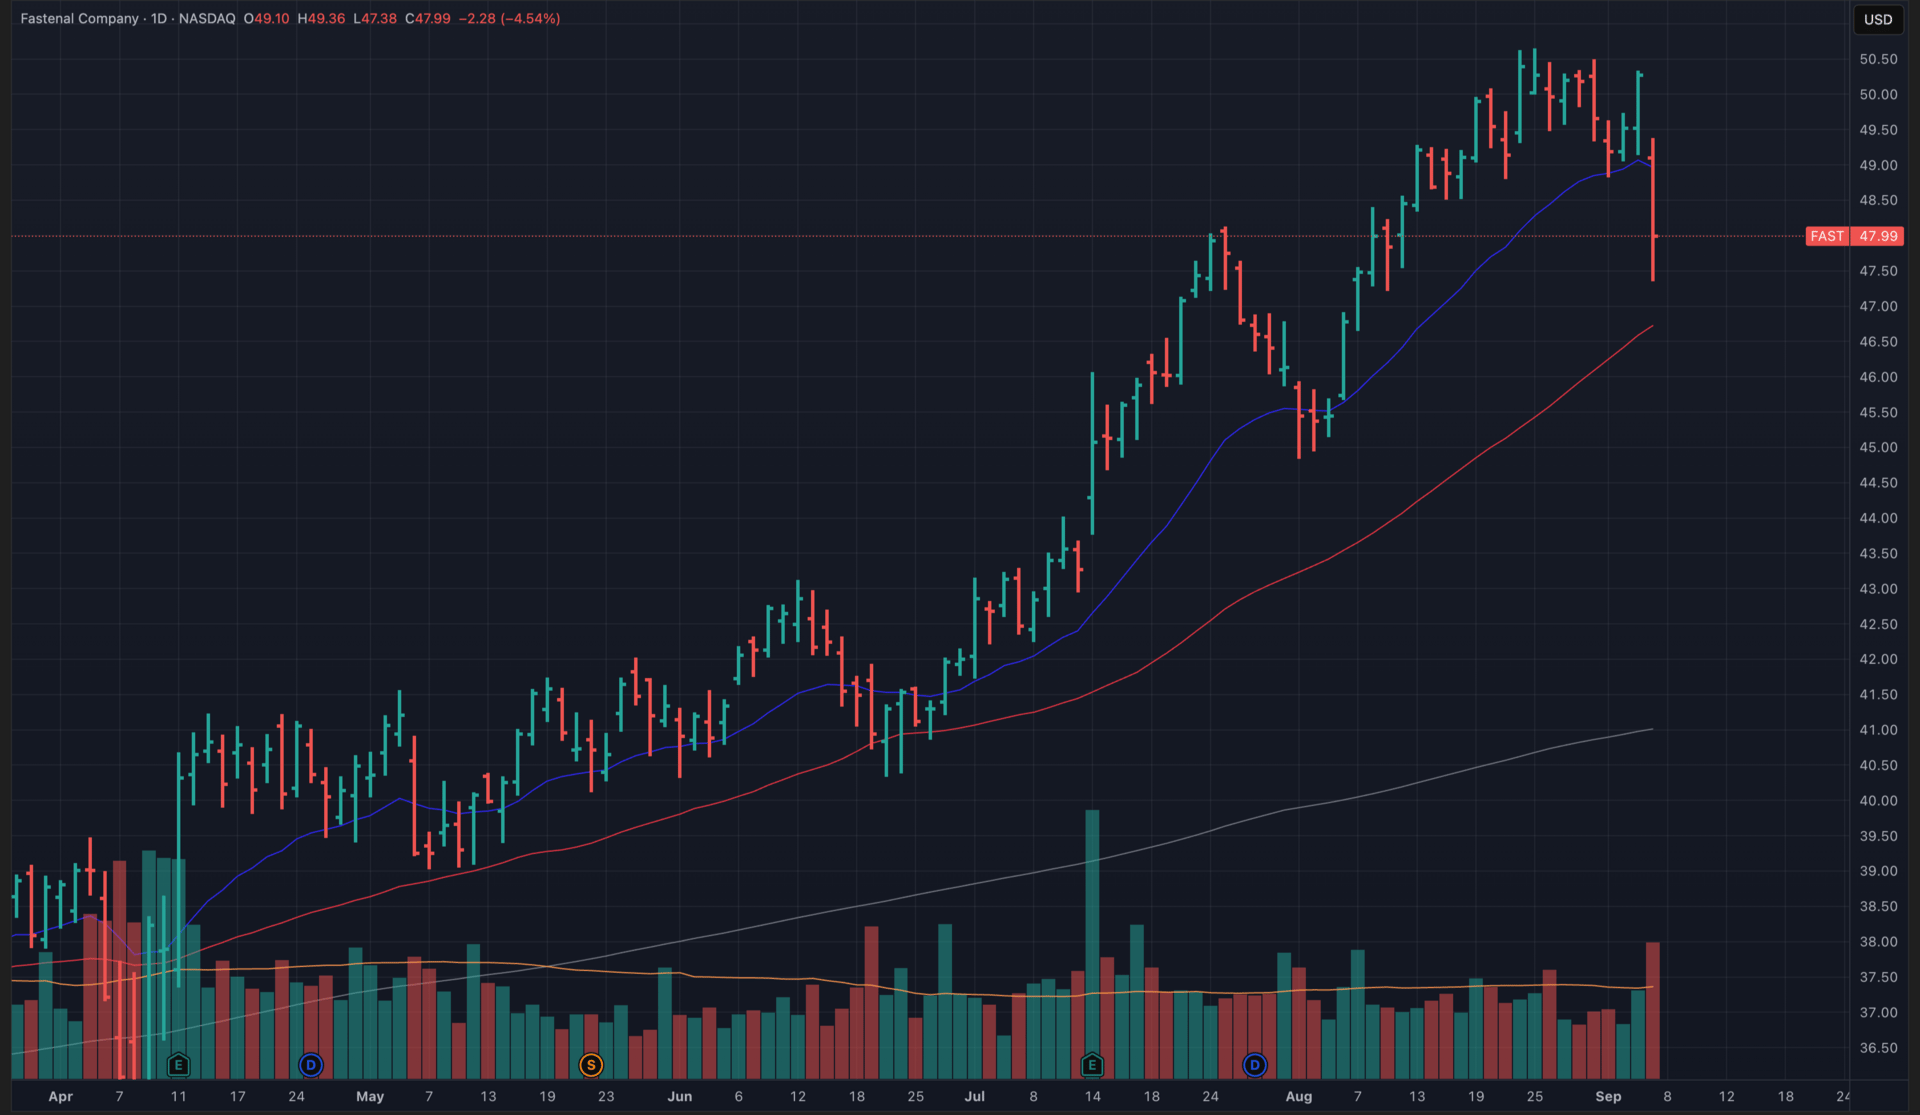The image size is (1920, 1115).
Task: Open the USD currency selector
Action: 1877,19
